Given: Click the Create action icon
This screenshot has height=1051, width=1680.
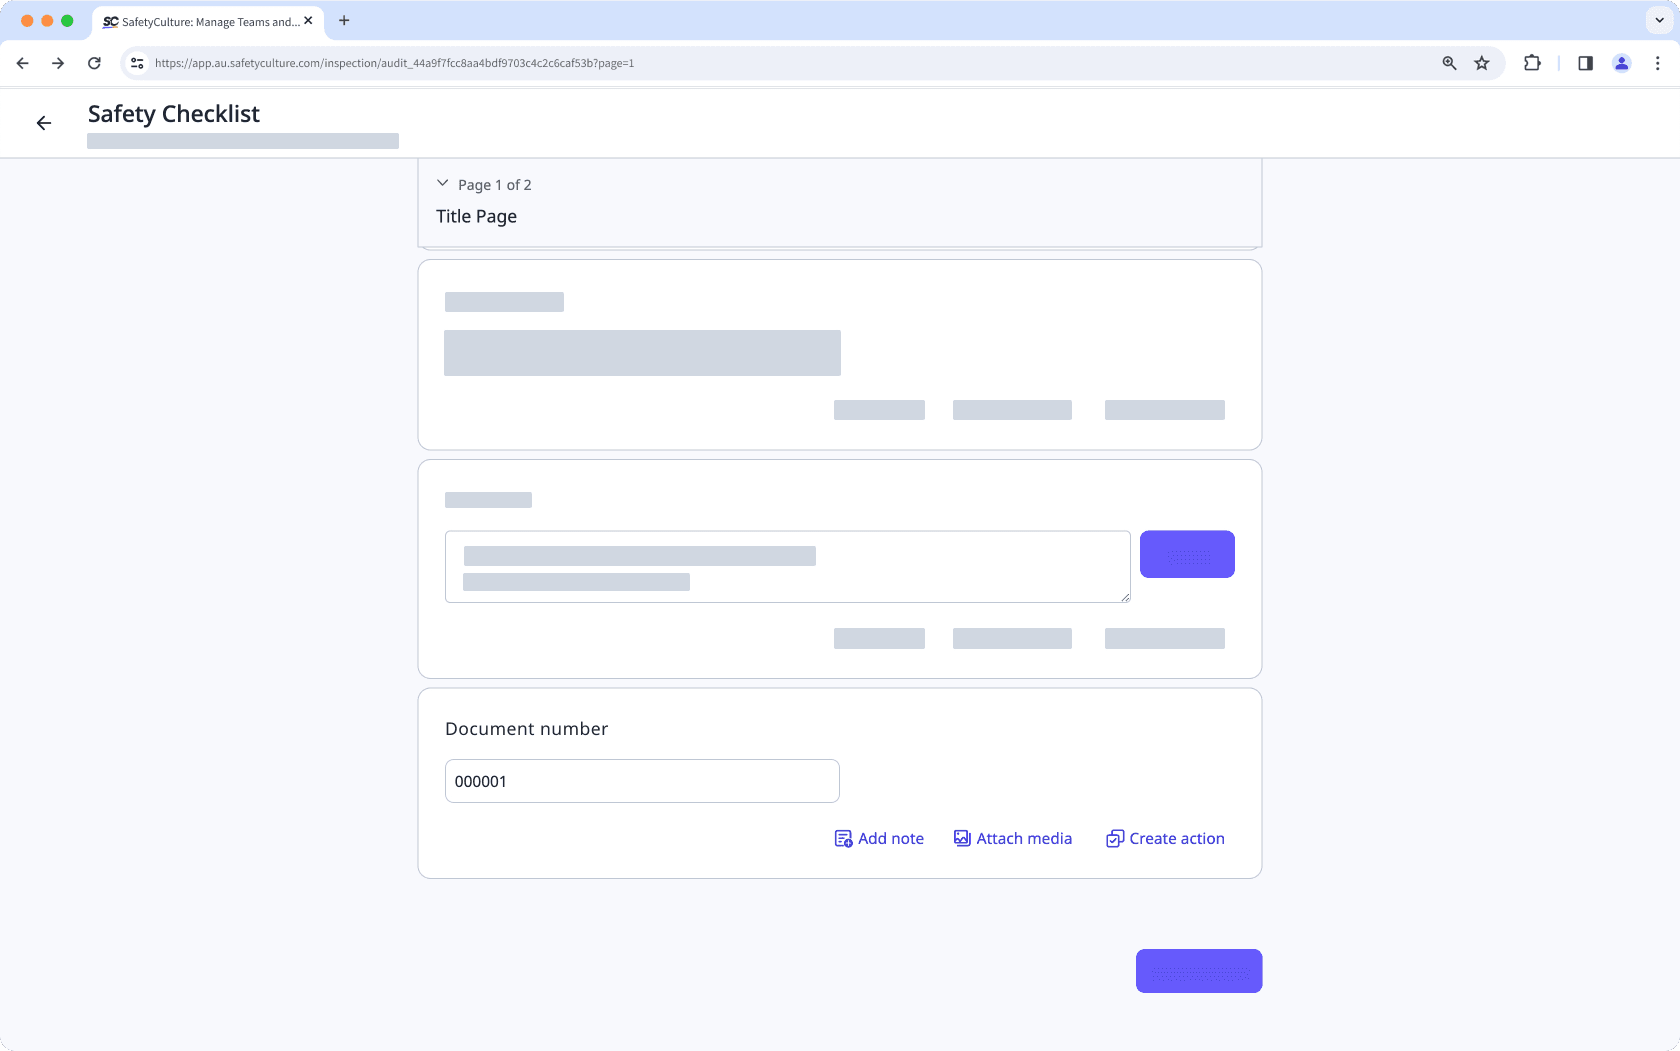Looking at the screenshot, I should tap(1115, 839).
